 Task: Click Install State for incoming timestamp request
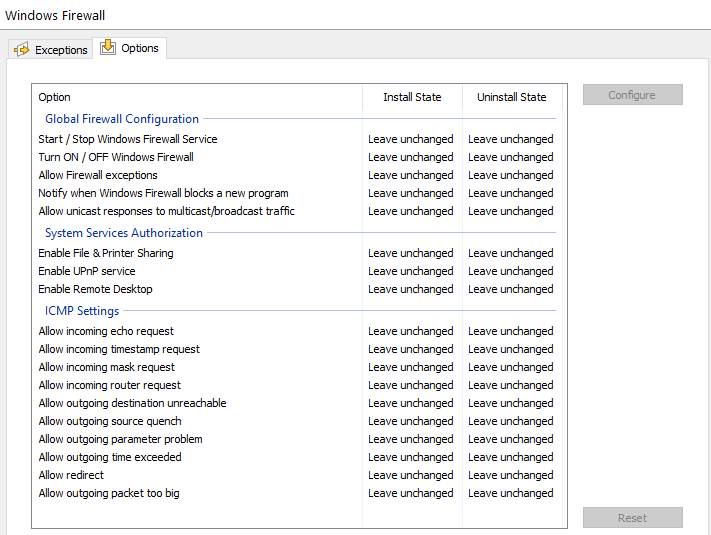pos(411,349)
